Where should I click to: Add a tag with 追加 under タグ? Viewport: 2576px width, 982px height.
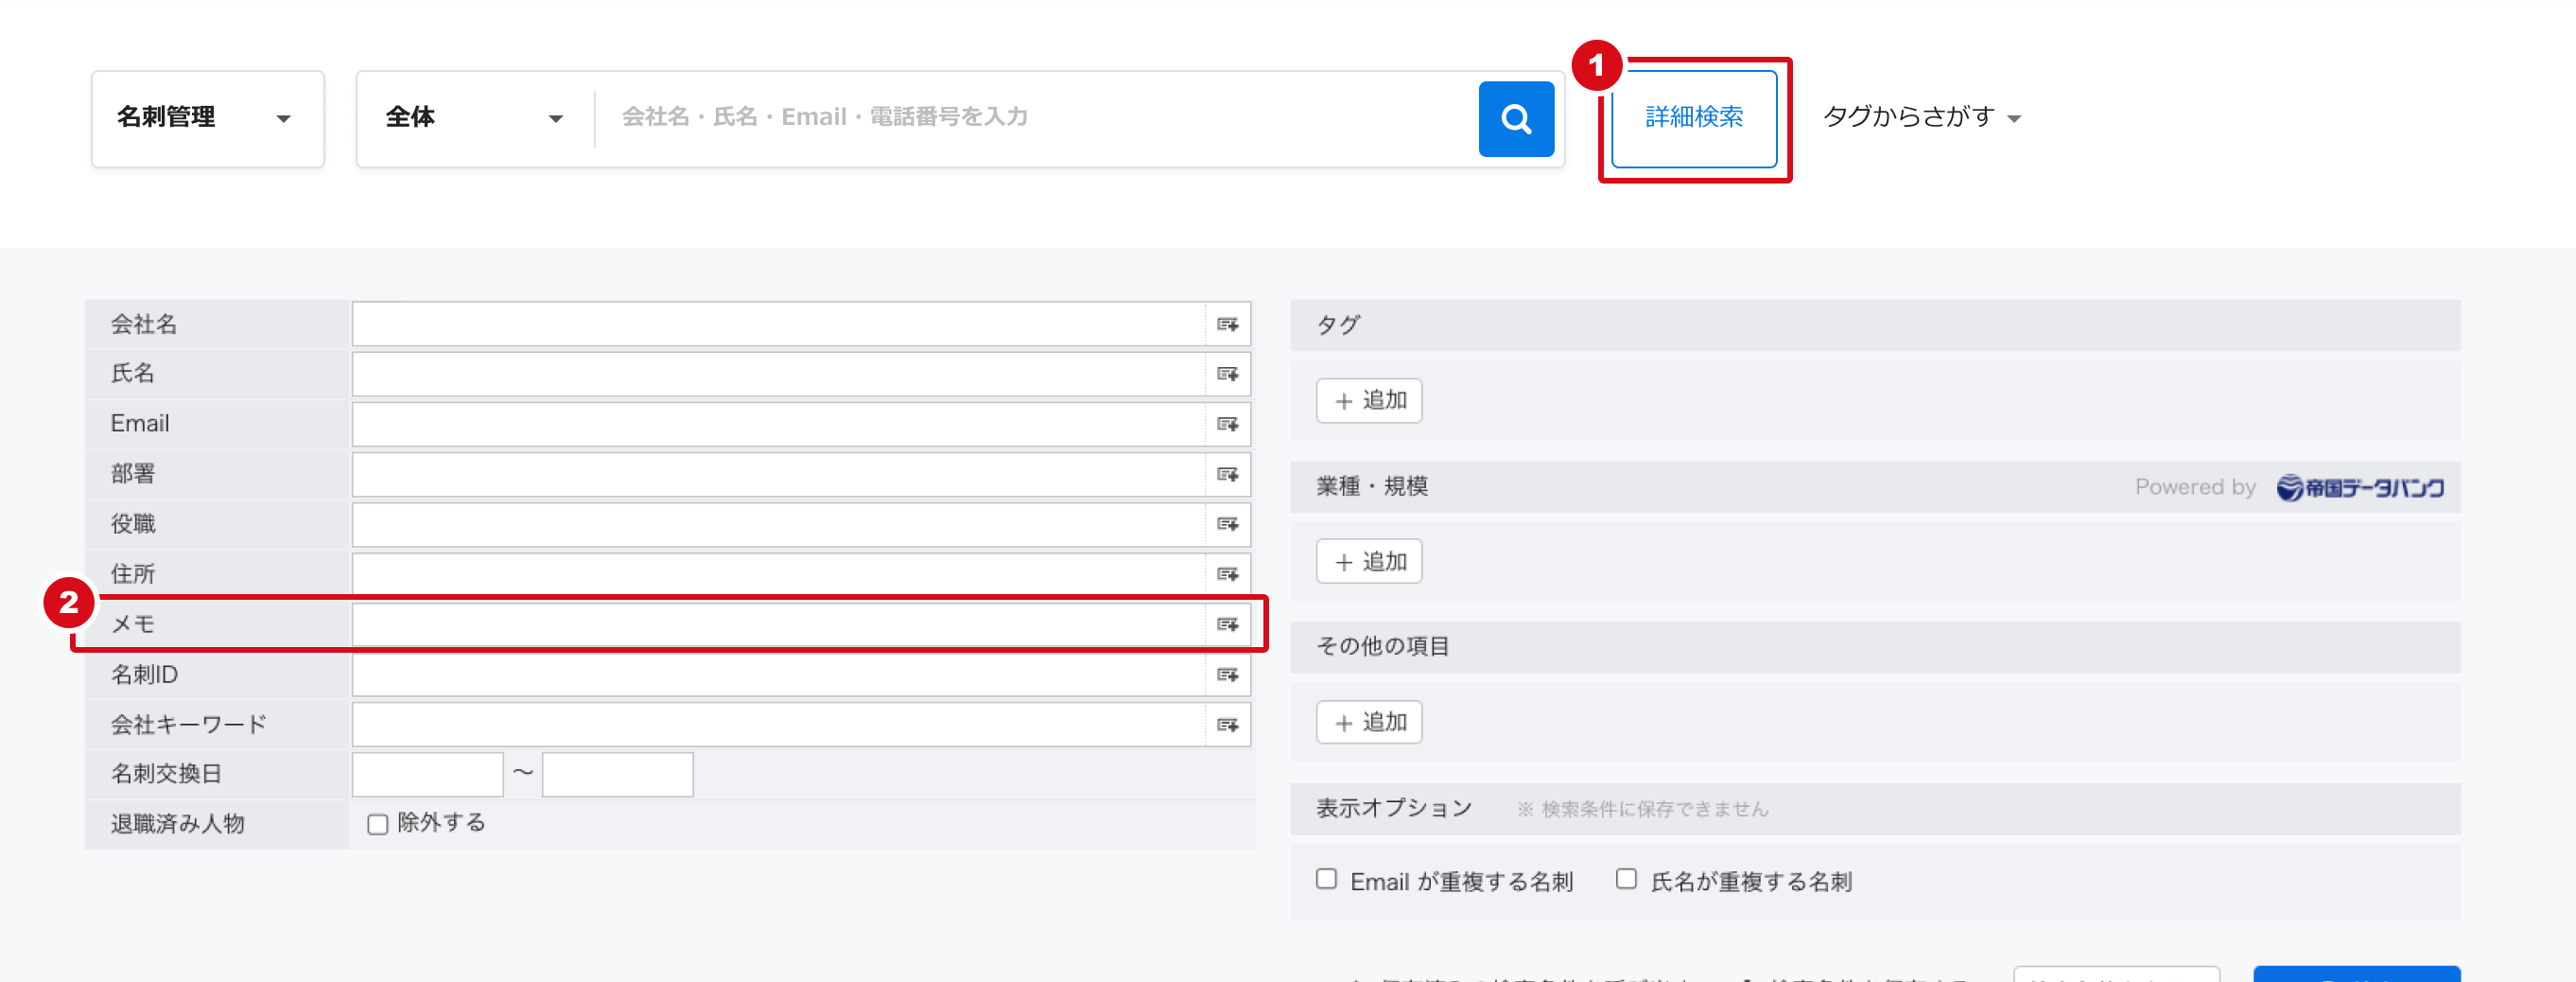[x=1368, y=400]
